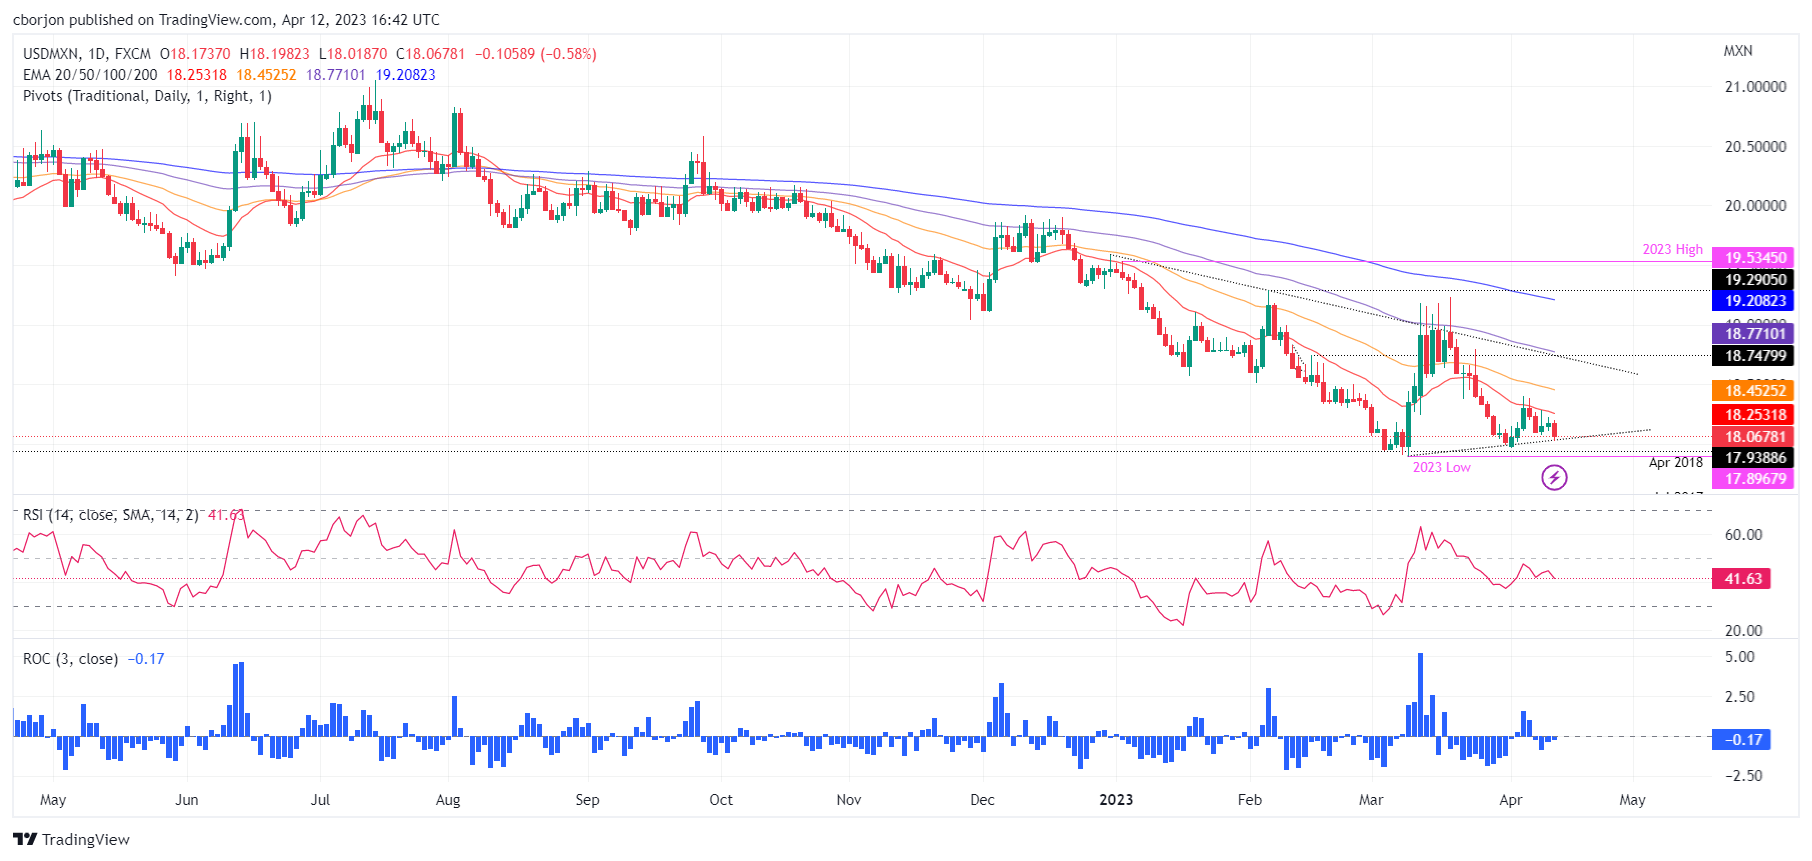Click the 2023 label on time axis
This screenshot has width=1812, height=861.
coord(1116,800)
